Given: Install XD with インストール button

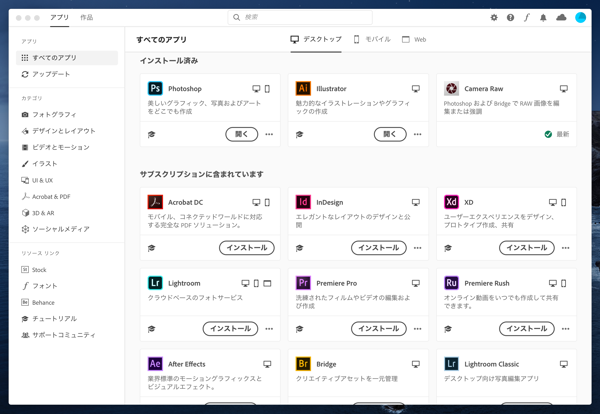Looking at the screenshot, I should (527, 248).
